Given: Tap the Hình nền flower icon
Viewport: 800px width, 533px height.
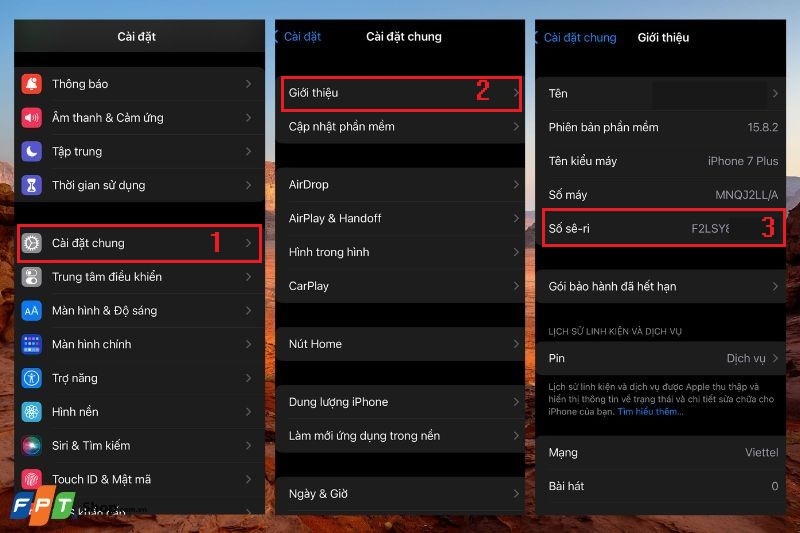Looking at the screenshot, I should tap(32, 412).
